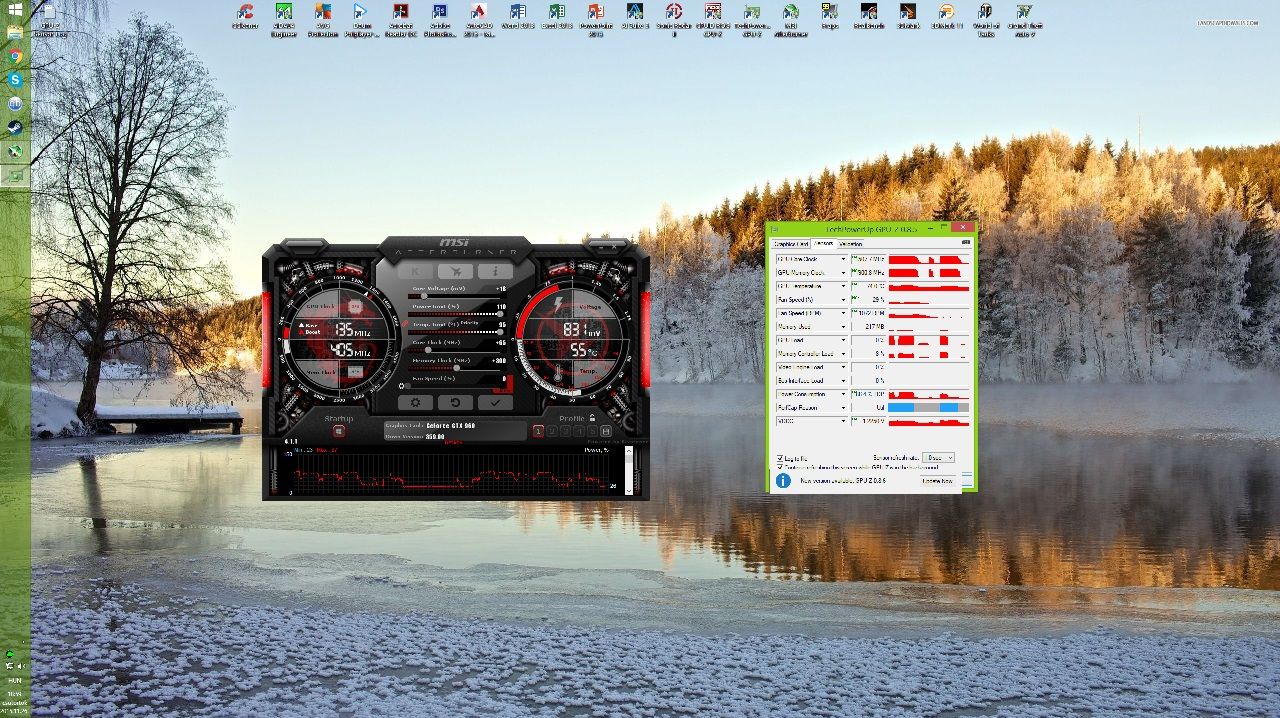
Task: Toggle link icon beside Temp Limit slider
Action: pyautogui.click(x=406, y=324)
